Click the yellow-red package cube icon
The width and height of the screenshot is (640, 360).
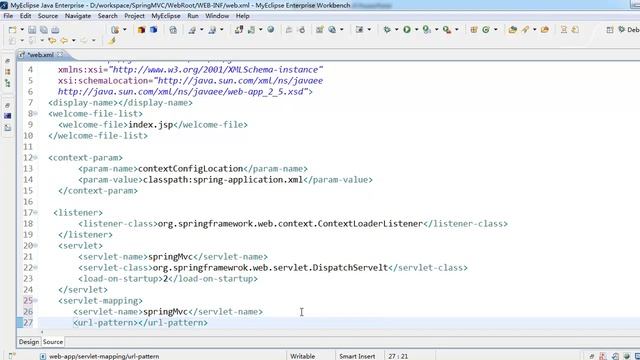pyautogui.click(x=142, y=30)
